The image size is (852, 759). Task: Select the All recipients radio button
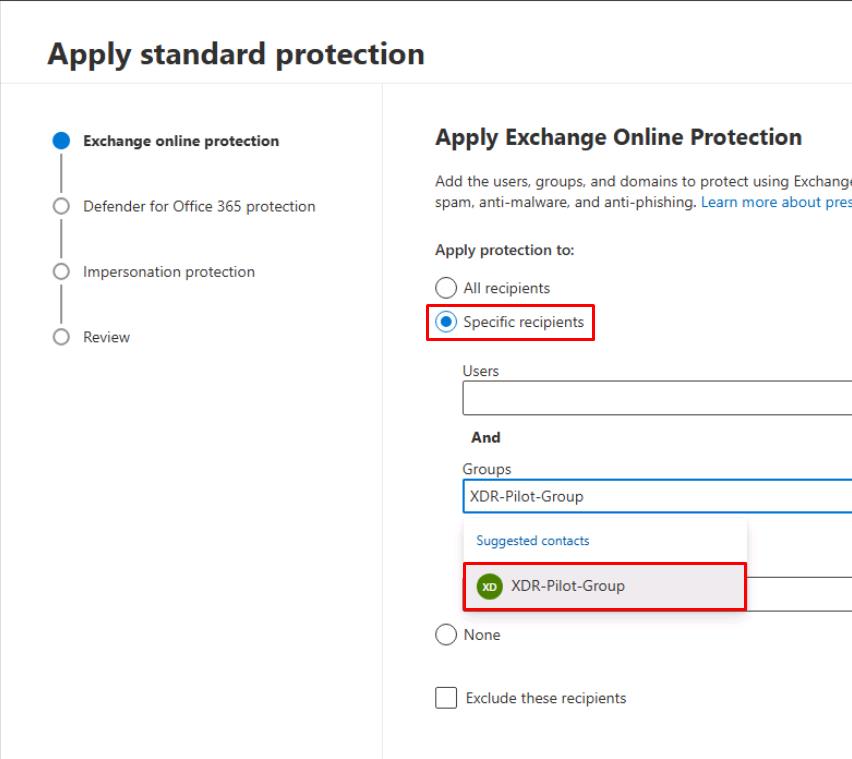pyautogui.click(x=446, y=288)
